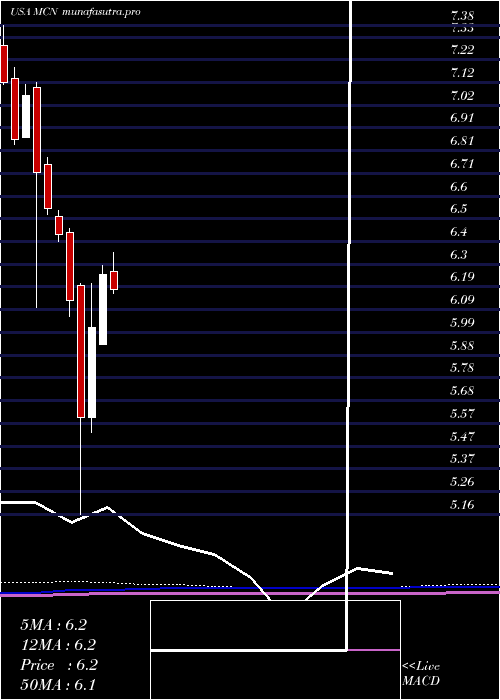Click the 7.22 price axis label
This screenshot has width=500, height=700.
coord(462,50)
